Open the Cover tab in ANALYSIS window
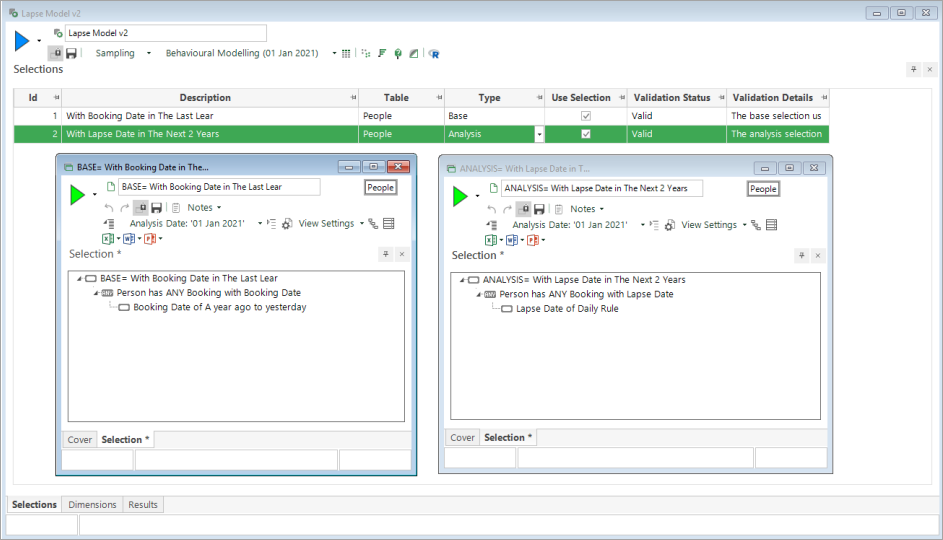This screenshot has height=540, width=943. tap(462, 438)
